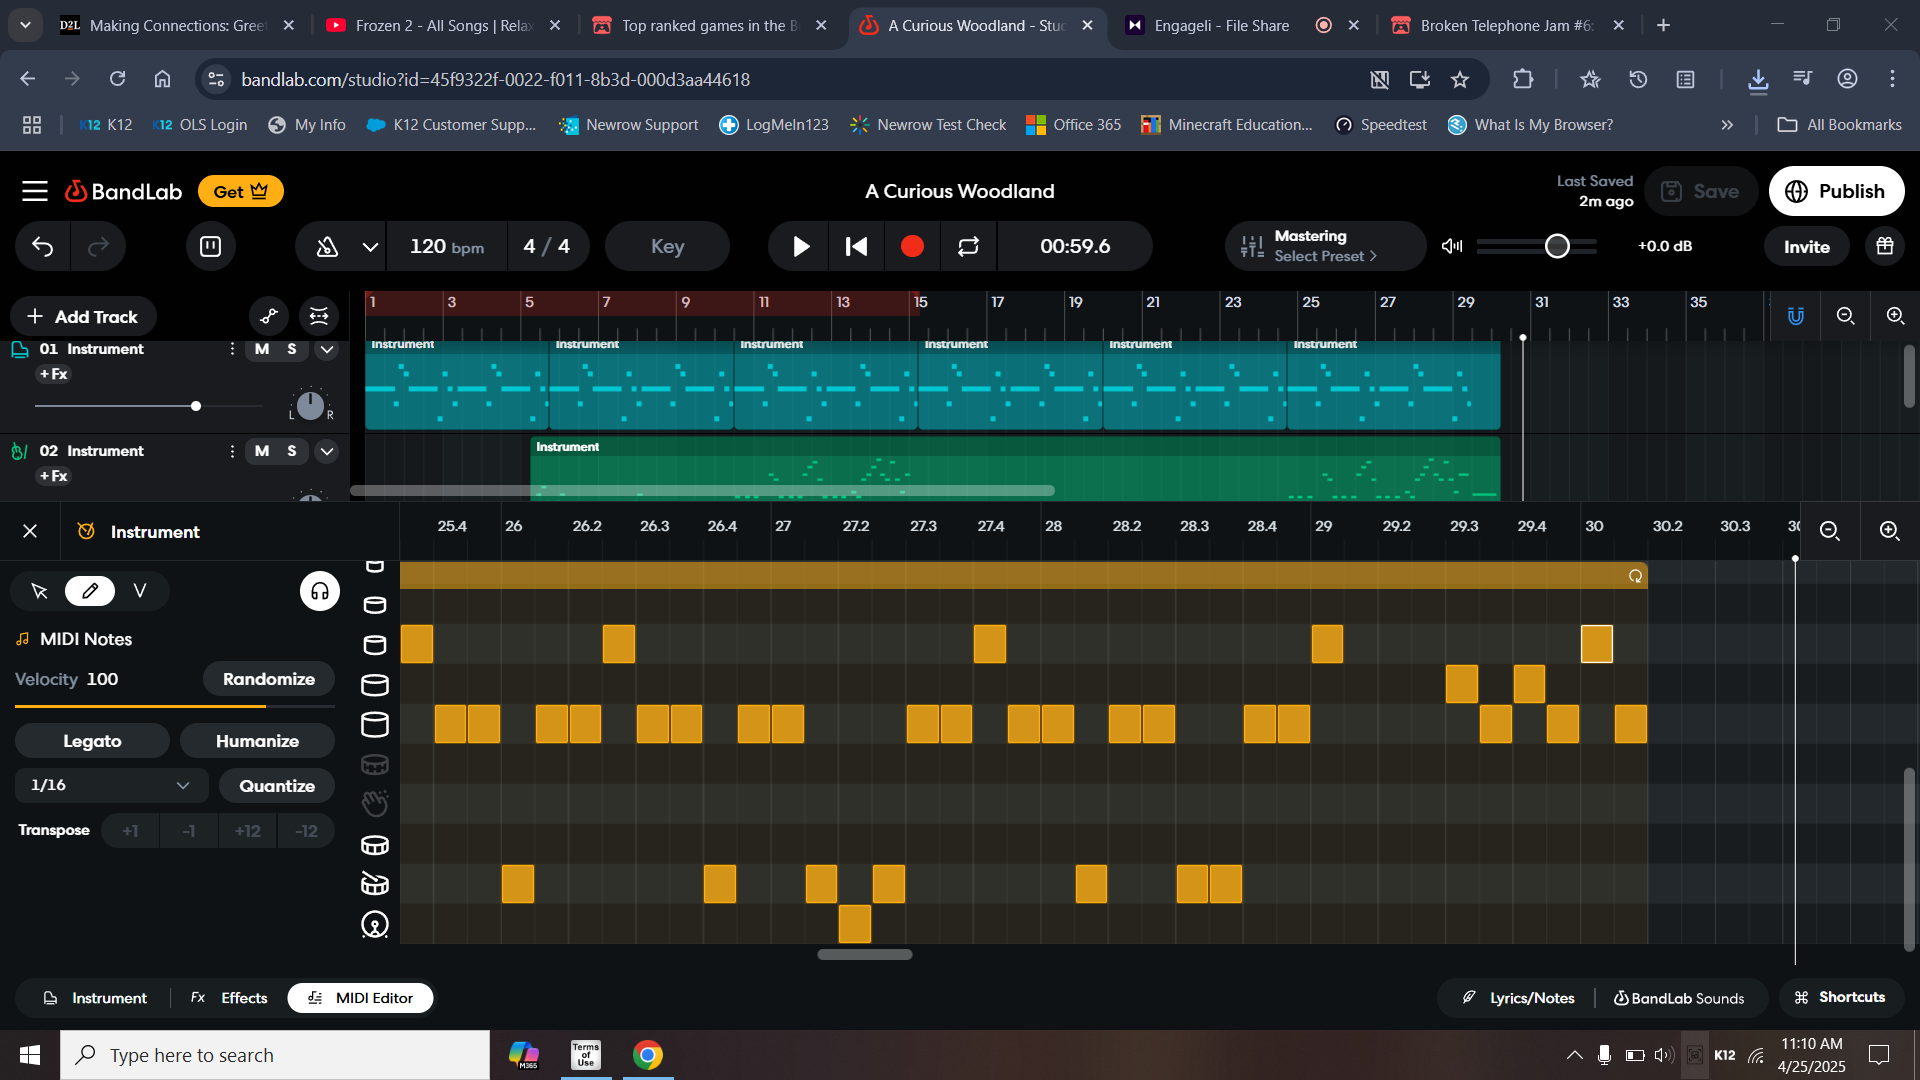Viewport: 1920px width, 1080px height.
Task: Click the Randomize velocity button
Action: point(268,679)
